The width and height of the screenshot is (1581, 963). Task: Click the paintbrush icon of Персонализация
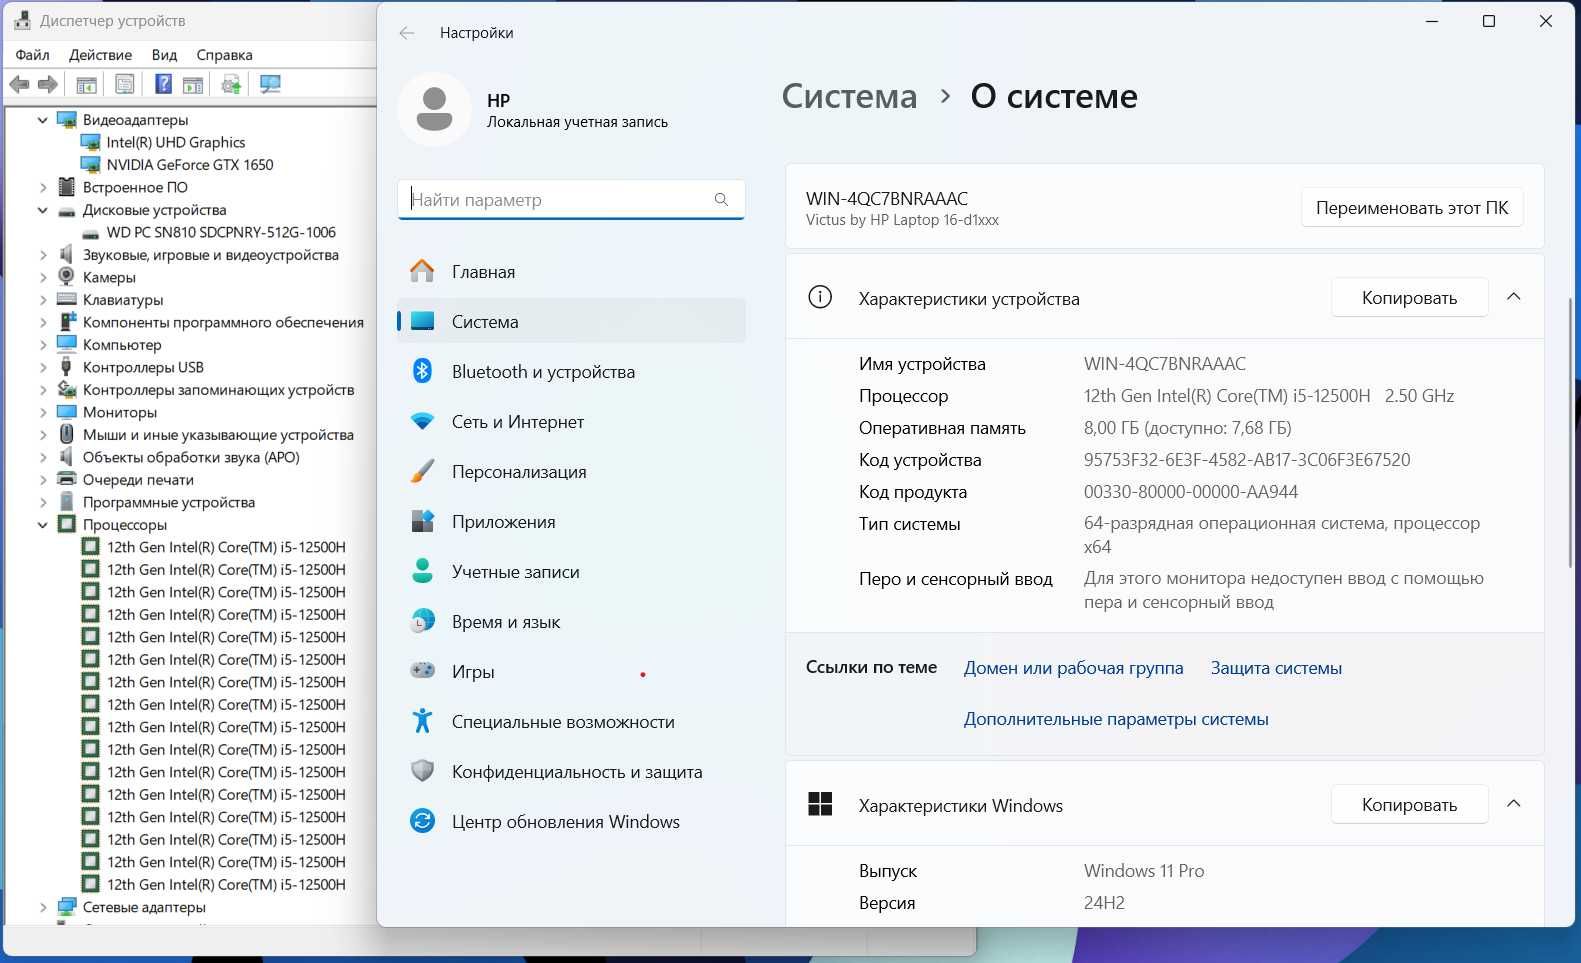coord(422,471)
